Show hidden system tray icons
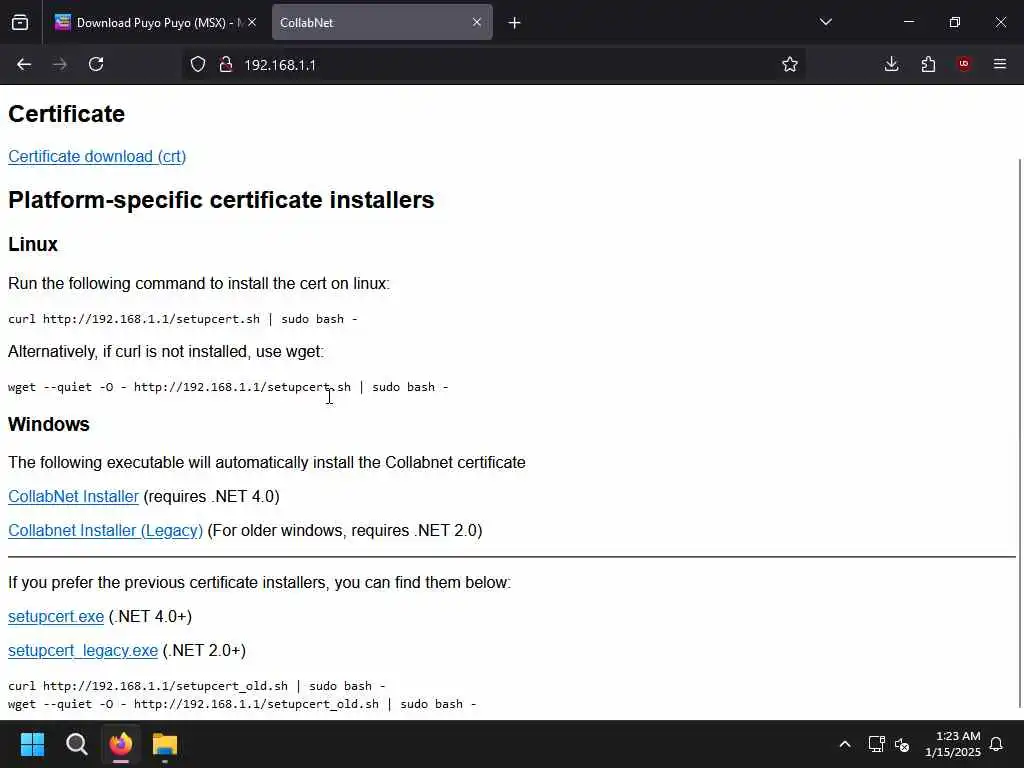Image resolution: width=1024 pixels, height=768 pixels. tap(844, 744)
